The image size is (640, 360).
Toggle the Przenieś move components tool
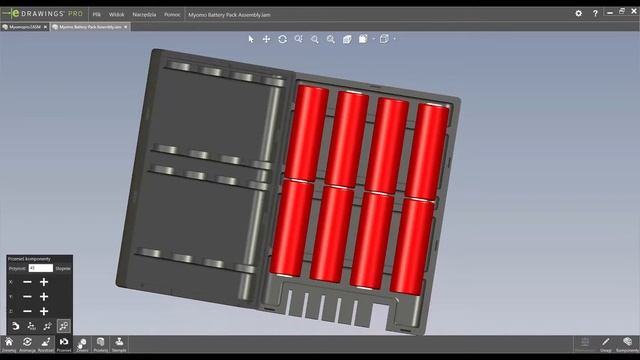(64, 344)
